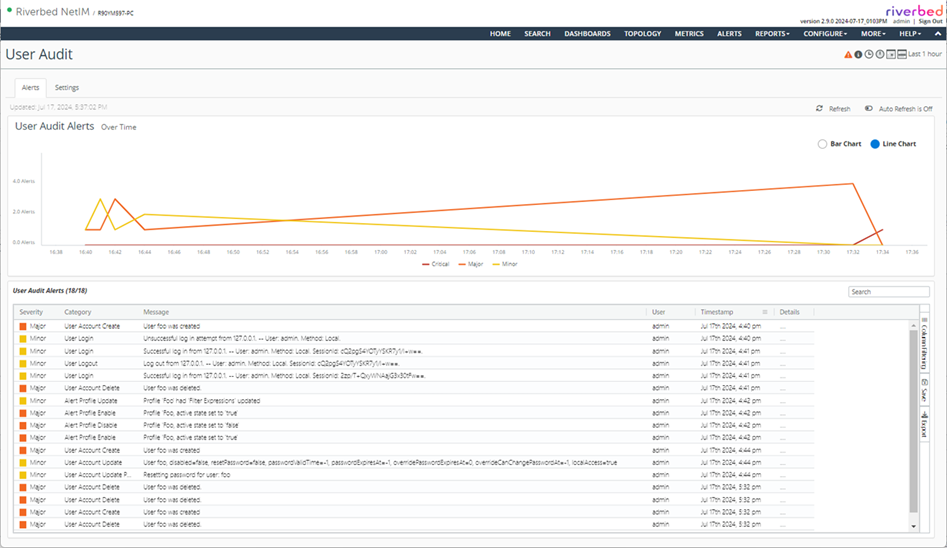
Task: Go to DASHBOARDS in the navigation bar
Action: [x=587, y=34]
